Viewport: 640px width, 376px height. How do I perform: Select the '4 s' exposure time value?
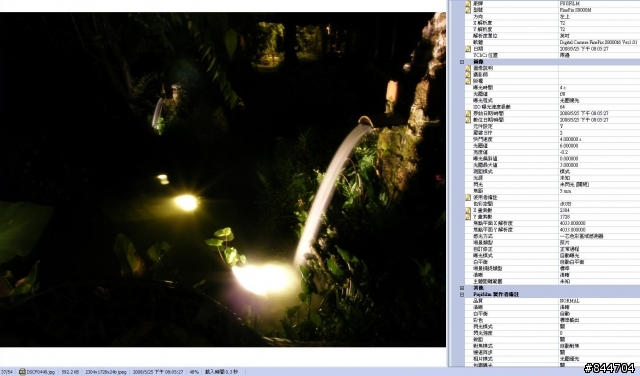tap(562, 87)
